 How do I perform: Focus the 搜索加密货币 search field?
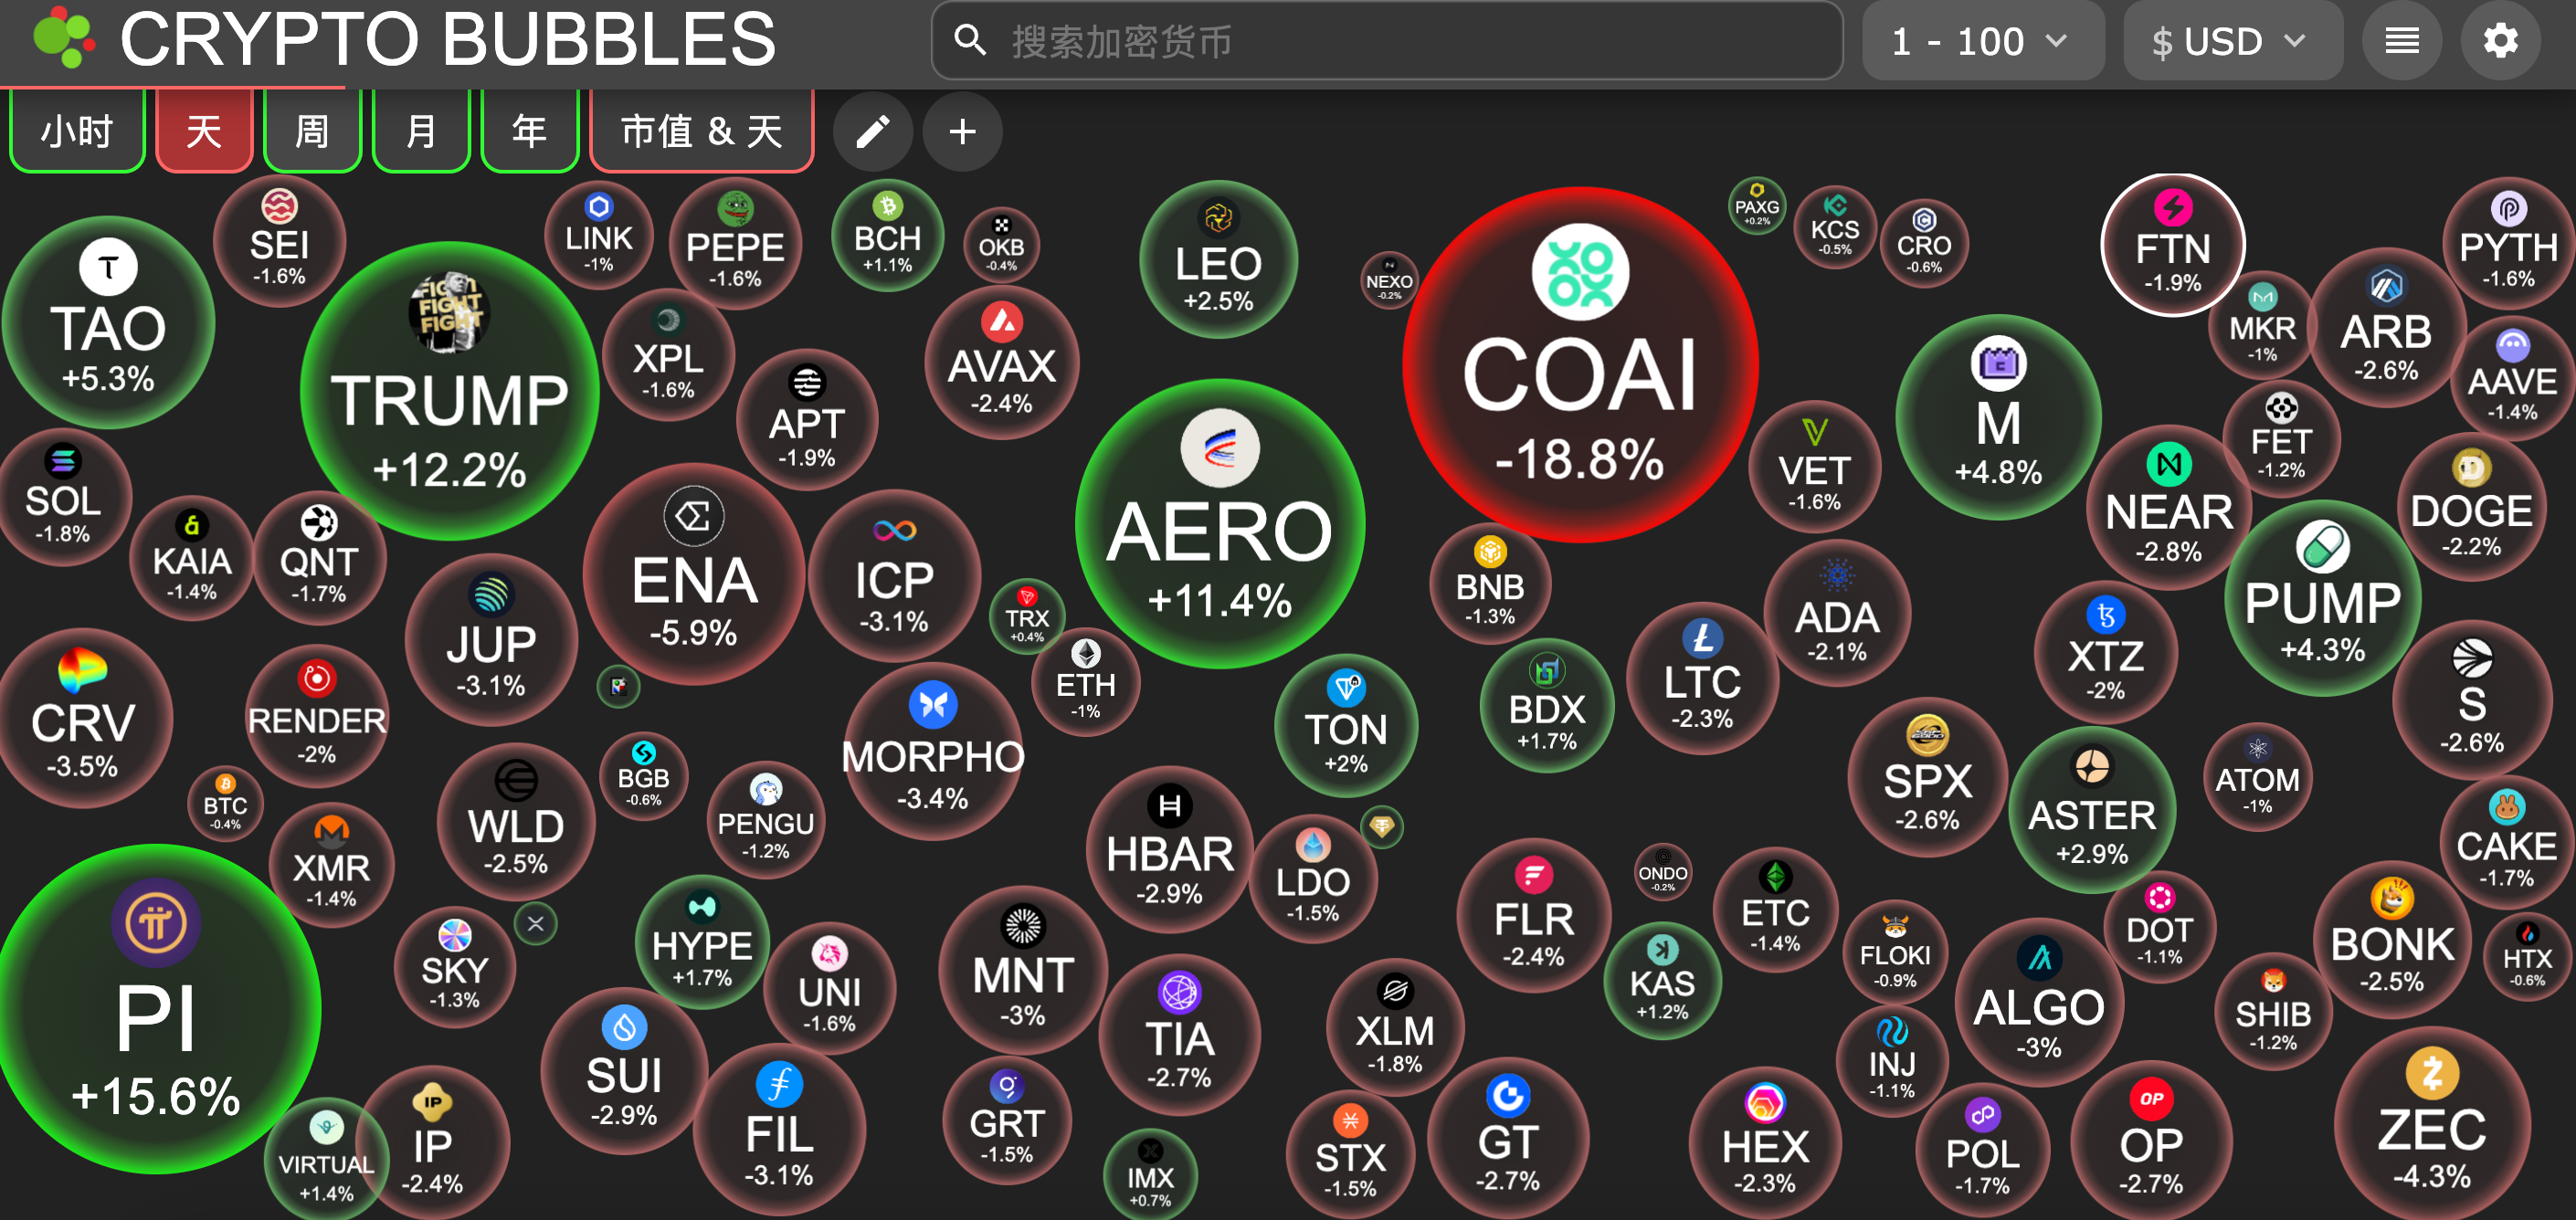1400,41
